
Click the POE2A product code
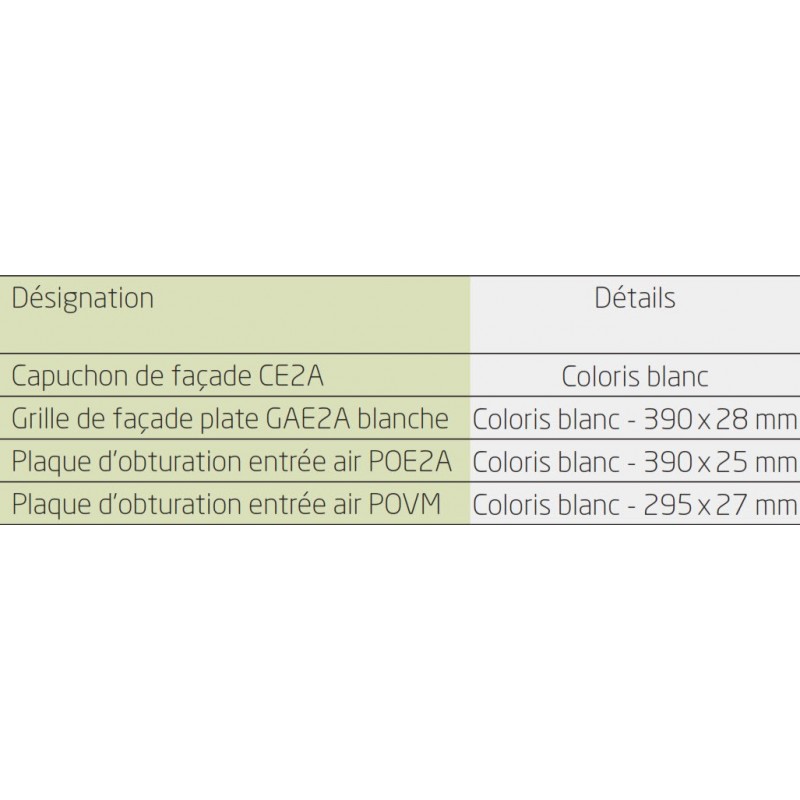[x=410, y=461]
